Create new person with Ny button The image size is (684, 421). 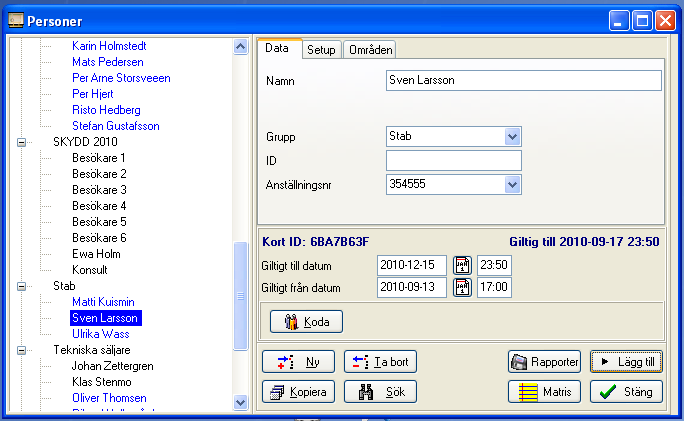[298, 362]
